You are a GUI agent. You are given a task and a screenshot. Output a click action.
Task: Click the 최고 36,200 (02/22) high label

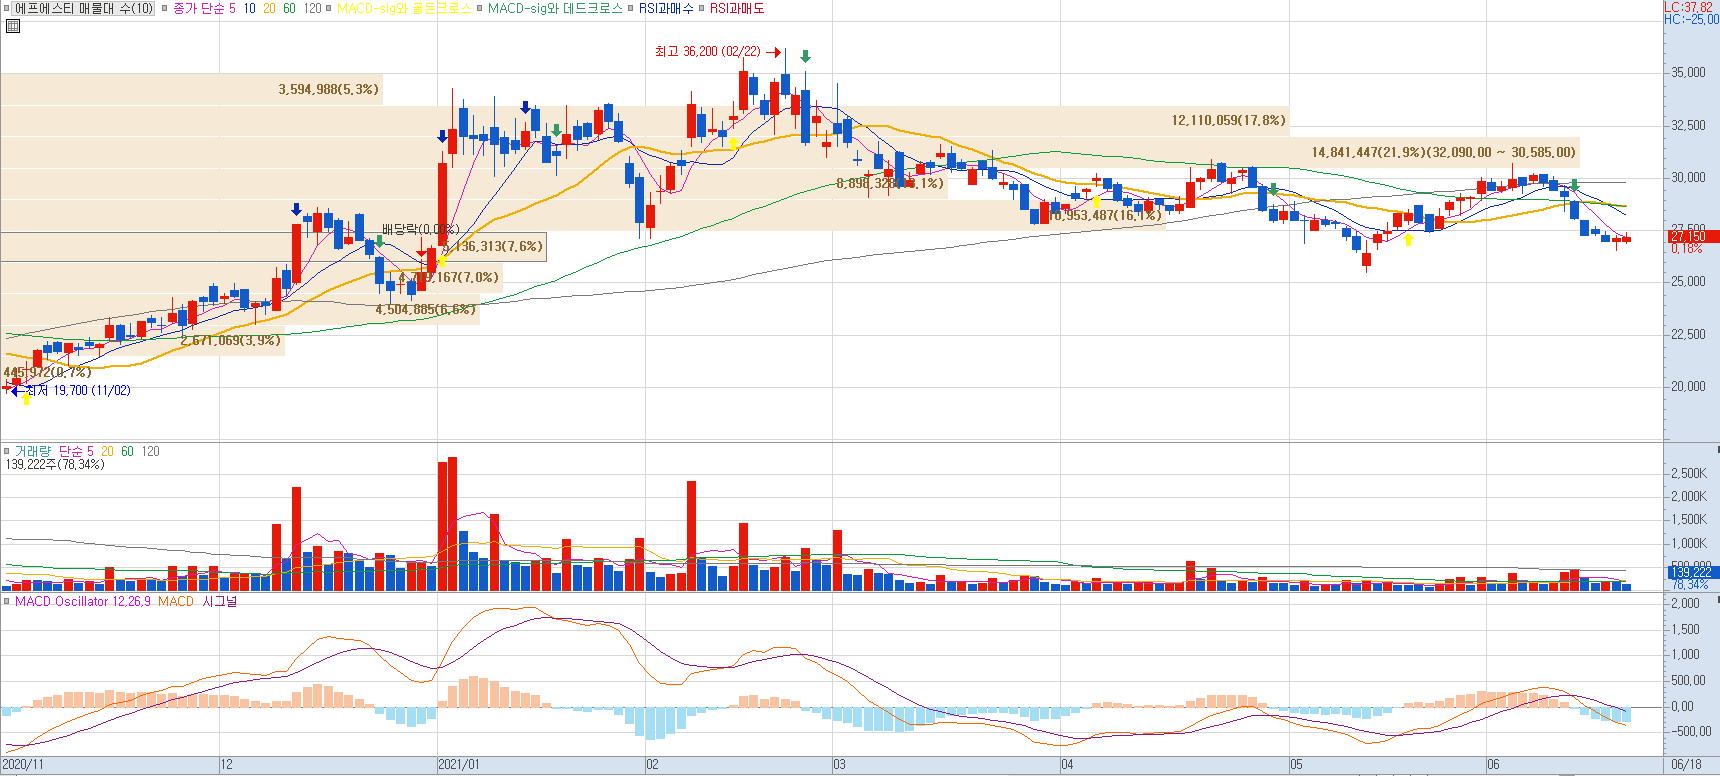point(707,51)
